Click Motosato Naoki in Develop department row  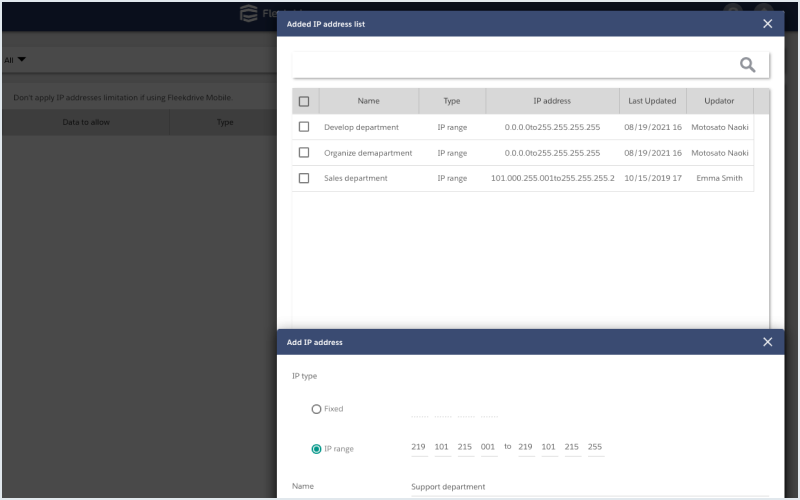coord(720,127)
